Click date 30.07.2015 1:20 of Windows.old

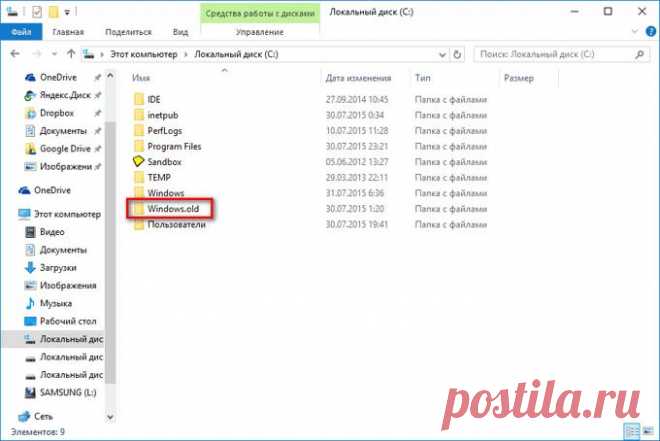point(354,208)
